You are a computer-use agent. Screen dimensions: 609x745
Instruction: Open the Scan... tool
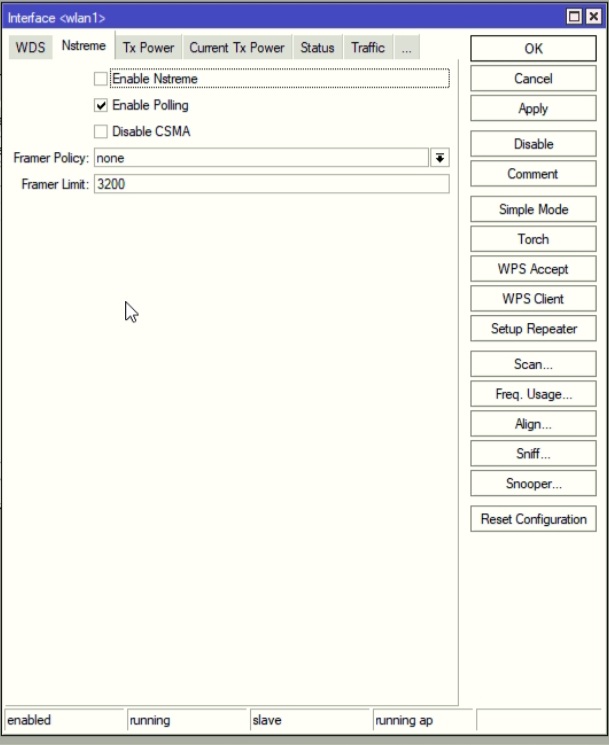533,364
